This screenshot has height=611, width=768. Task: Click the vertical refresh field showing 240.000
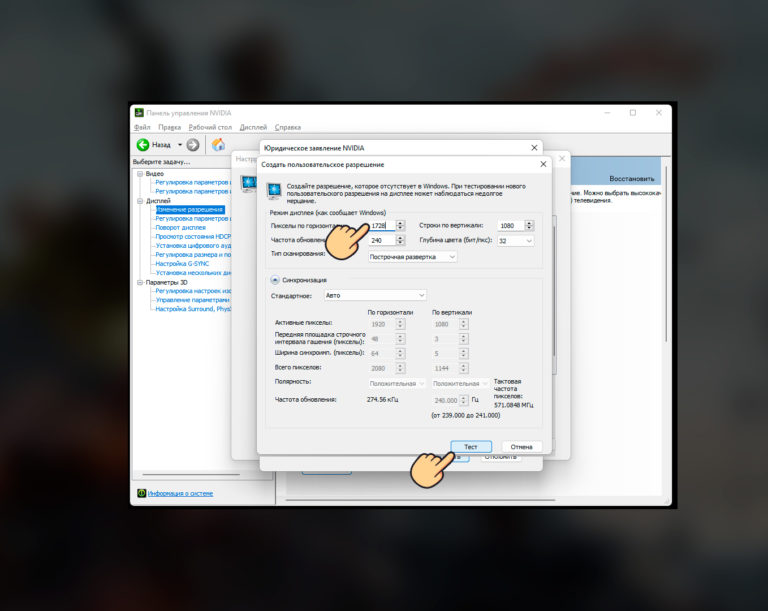click(446, 400)
